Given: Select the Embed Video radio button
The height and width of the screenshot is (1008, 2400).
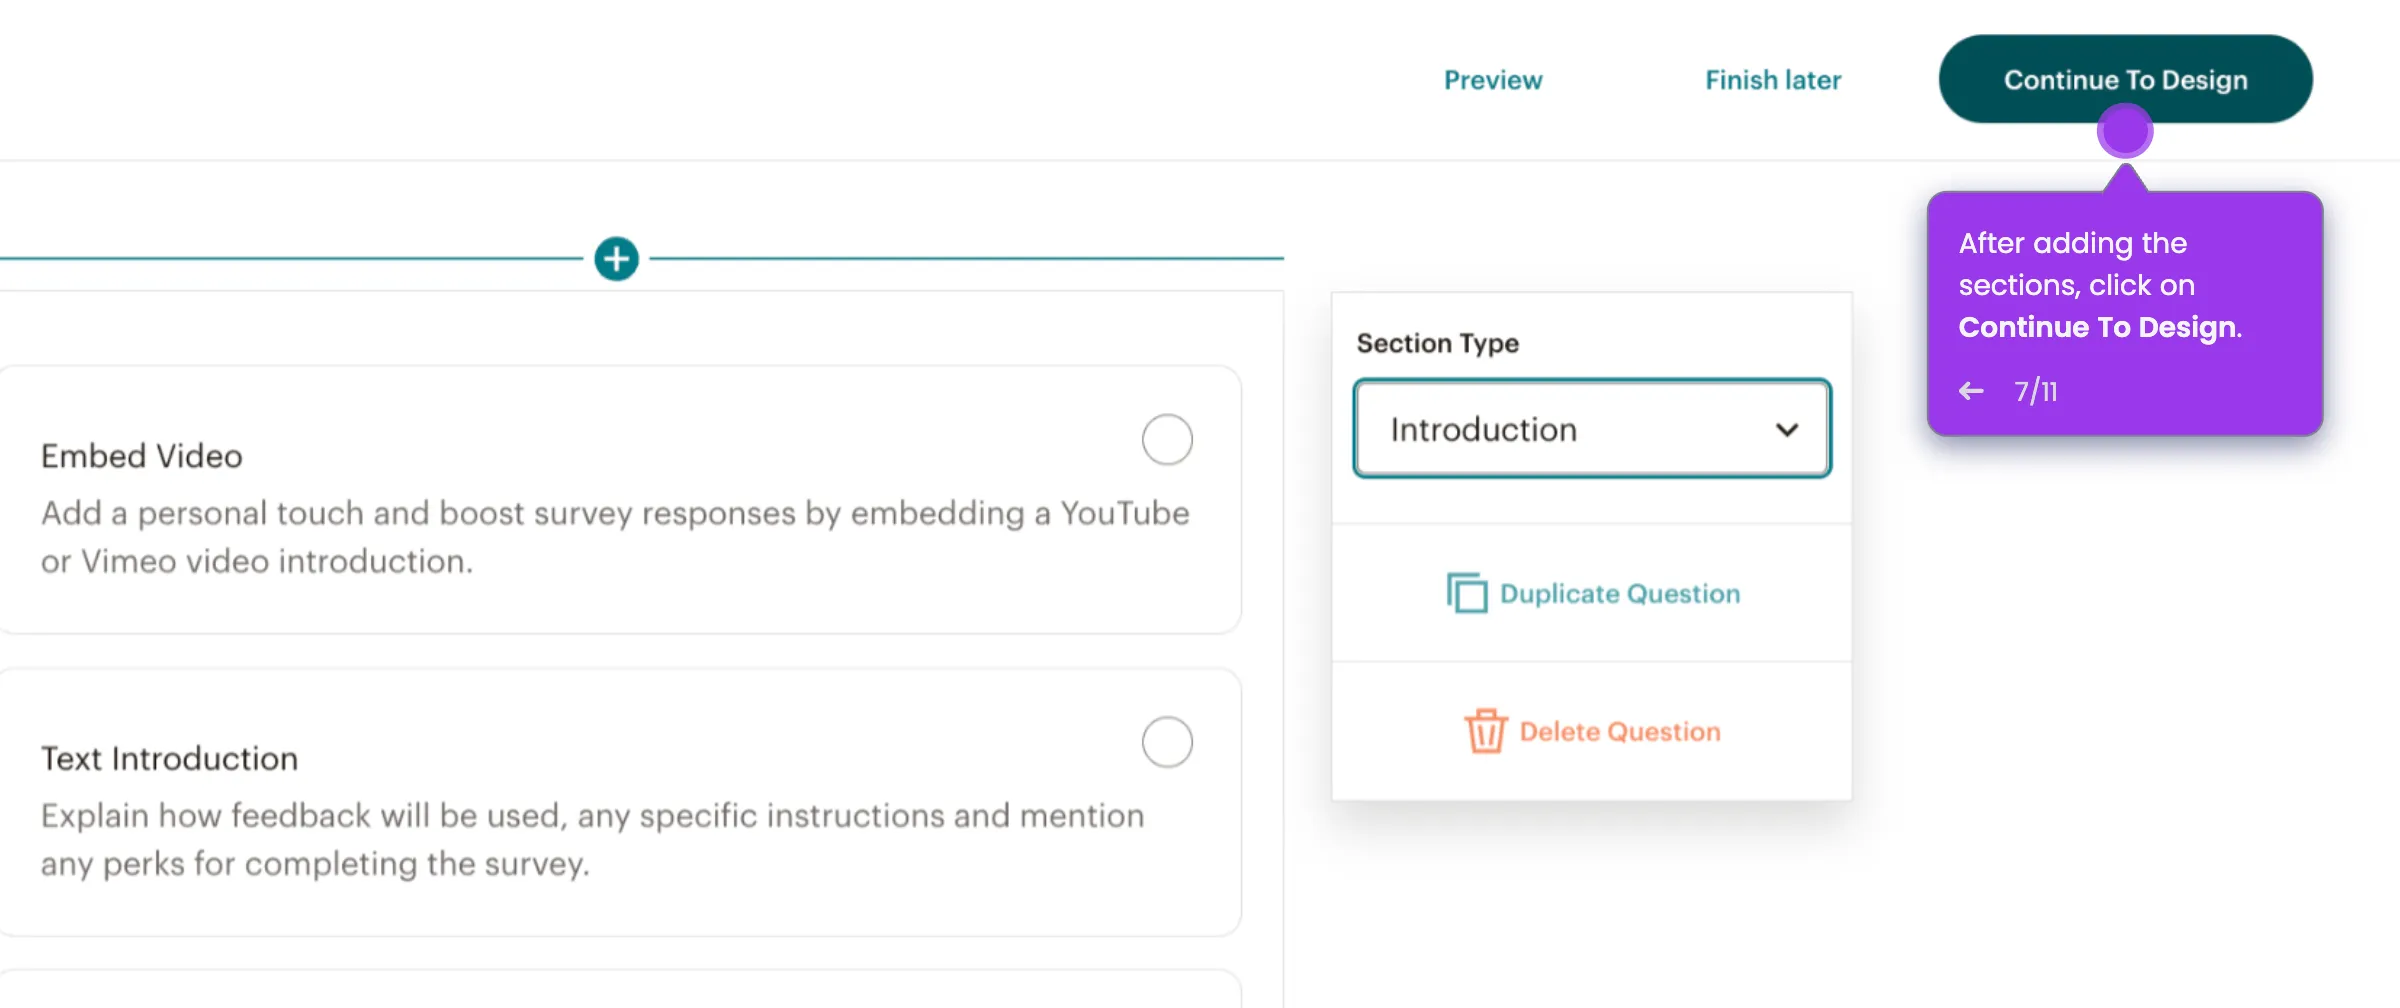Looking at the screenshot, I should click(x=1167, y=440).
